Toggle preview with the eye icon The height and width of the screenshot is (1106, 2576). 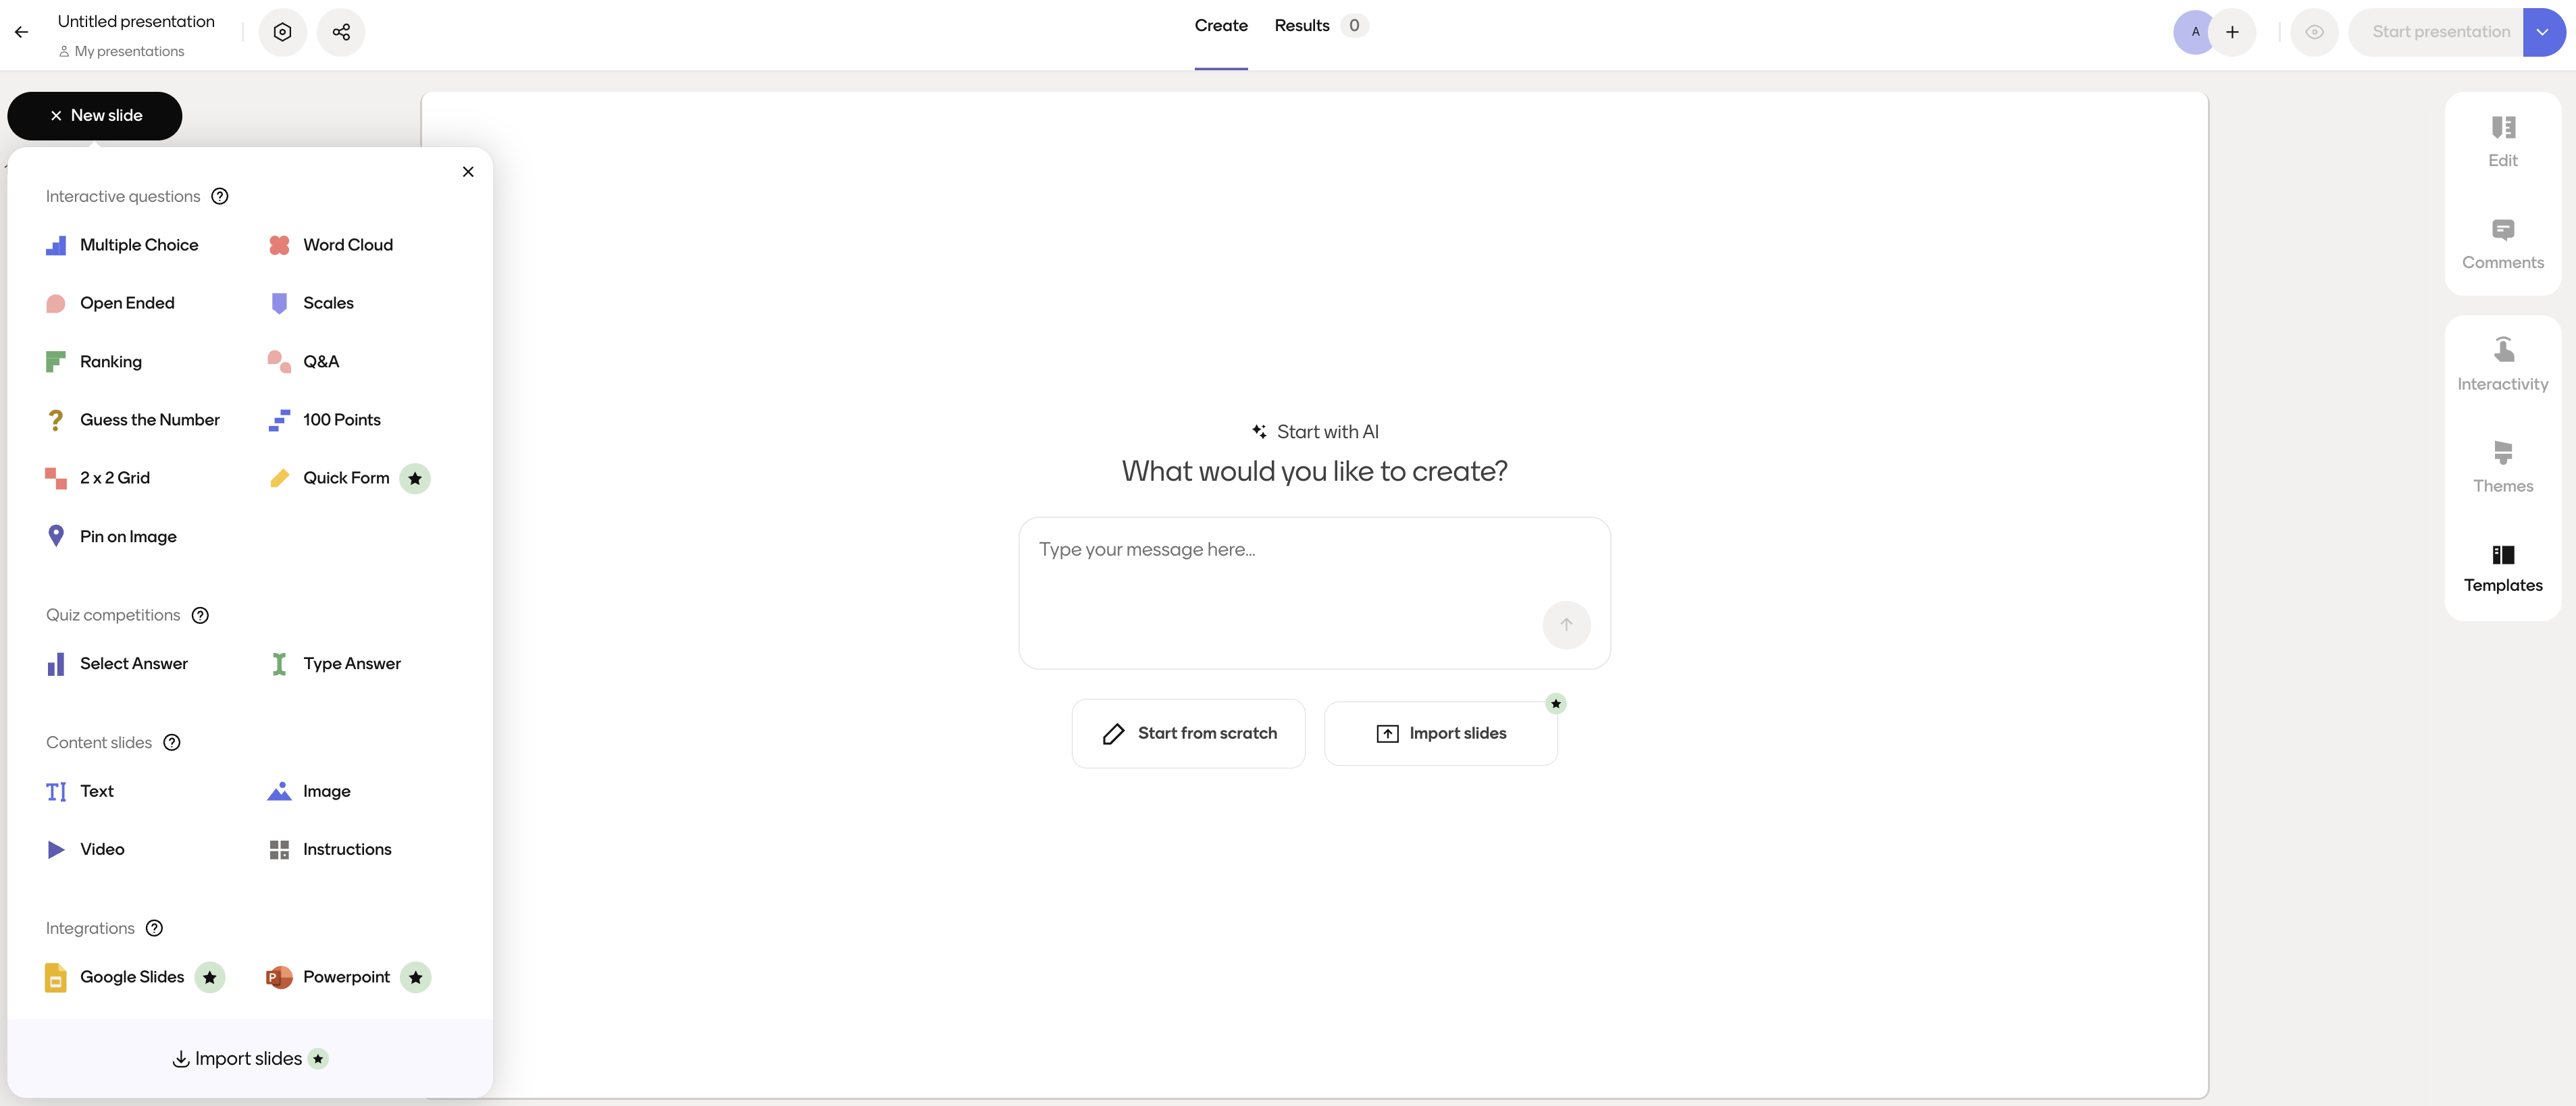pyautogui.click(x=2314, y=32)
